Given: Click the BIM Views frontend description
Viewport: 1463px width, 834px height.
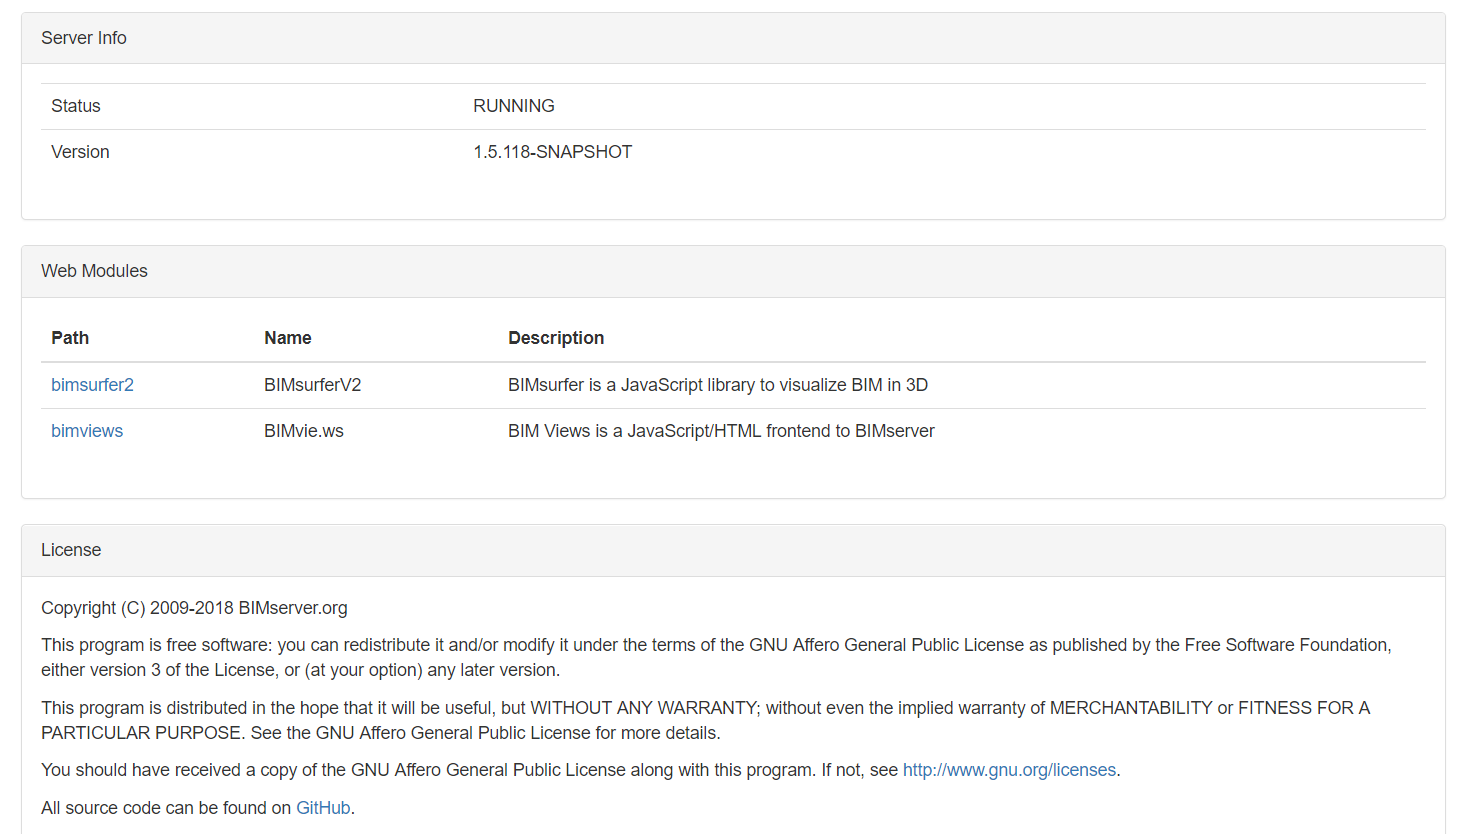Looking at the screenshot, I should 721,431.
